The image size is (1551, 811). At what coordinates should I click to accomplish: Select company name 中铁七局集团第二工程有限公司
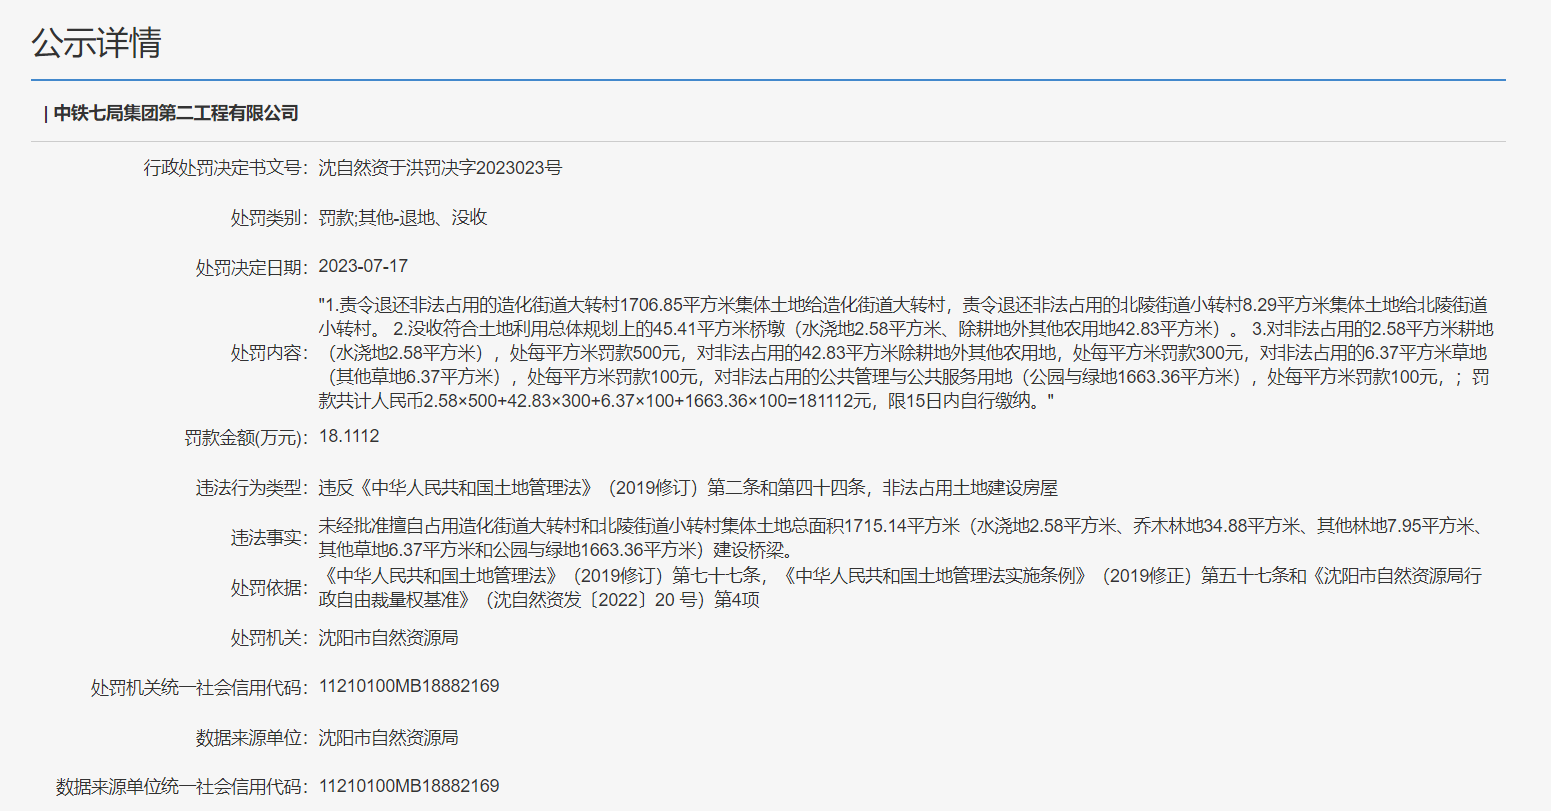point(176,113)
